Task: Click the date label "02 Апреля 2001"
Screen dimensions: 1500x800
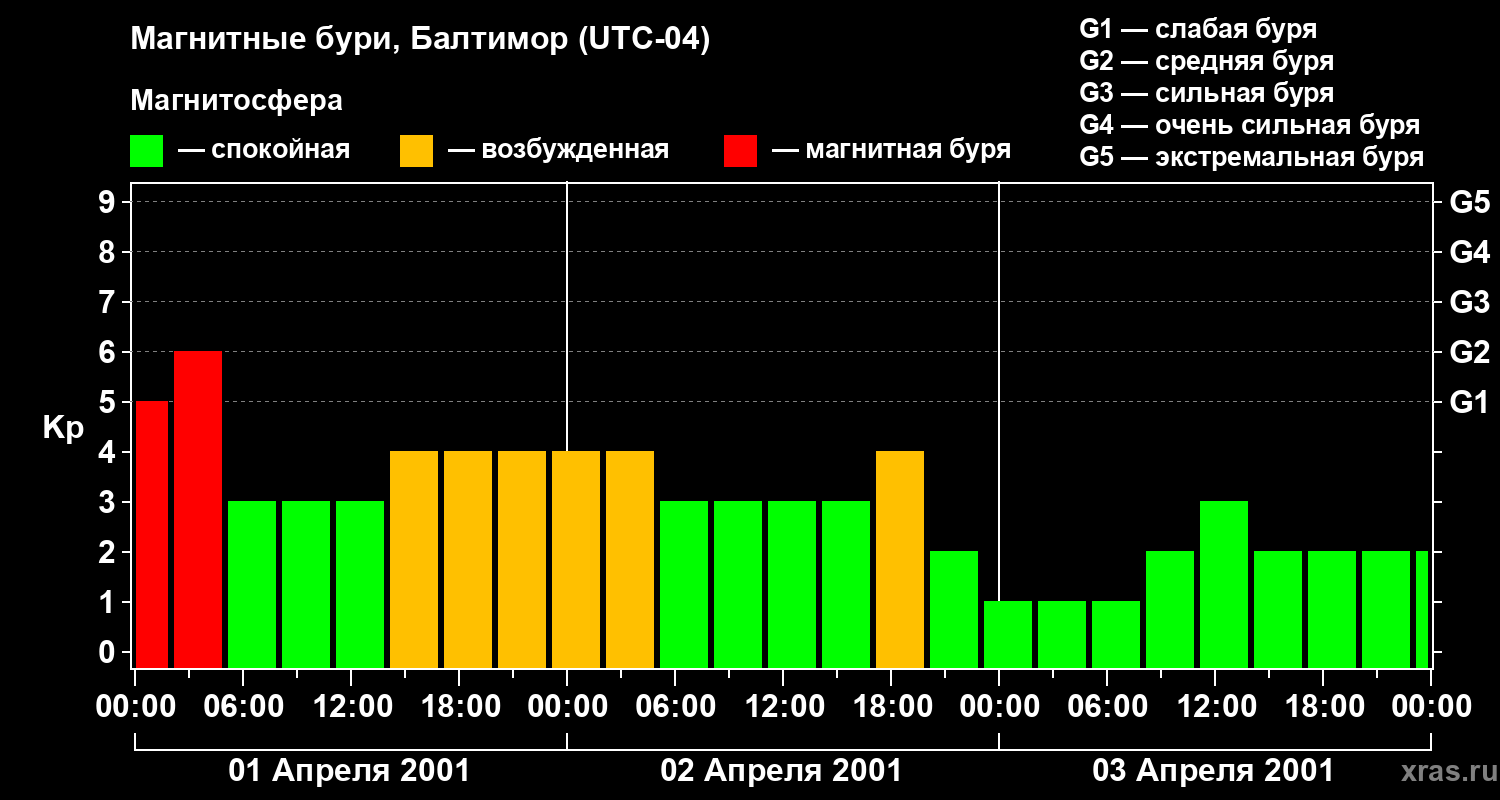Action: 782,771
